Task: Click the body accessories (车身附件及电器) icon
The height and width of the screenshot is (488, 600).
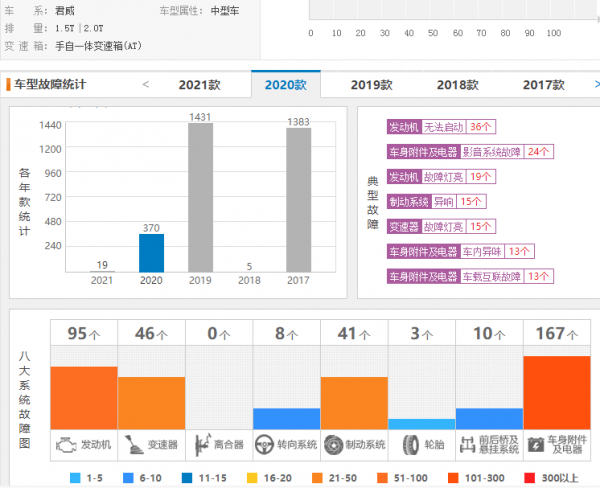Action: 536,443
